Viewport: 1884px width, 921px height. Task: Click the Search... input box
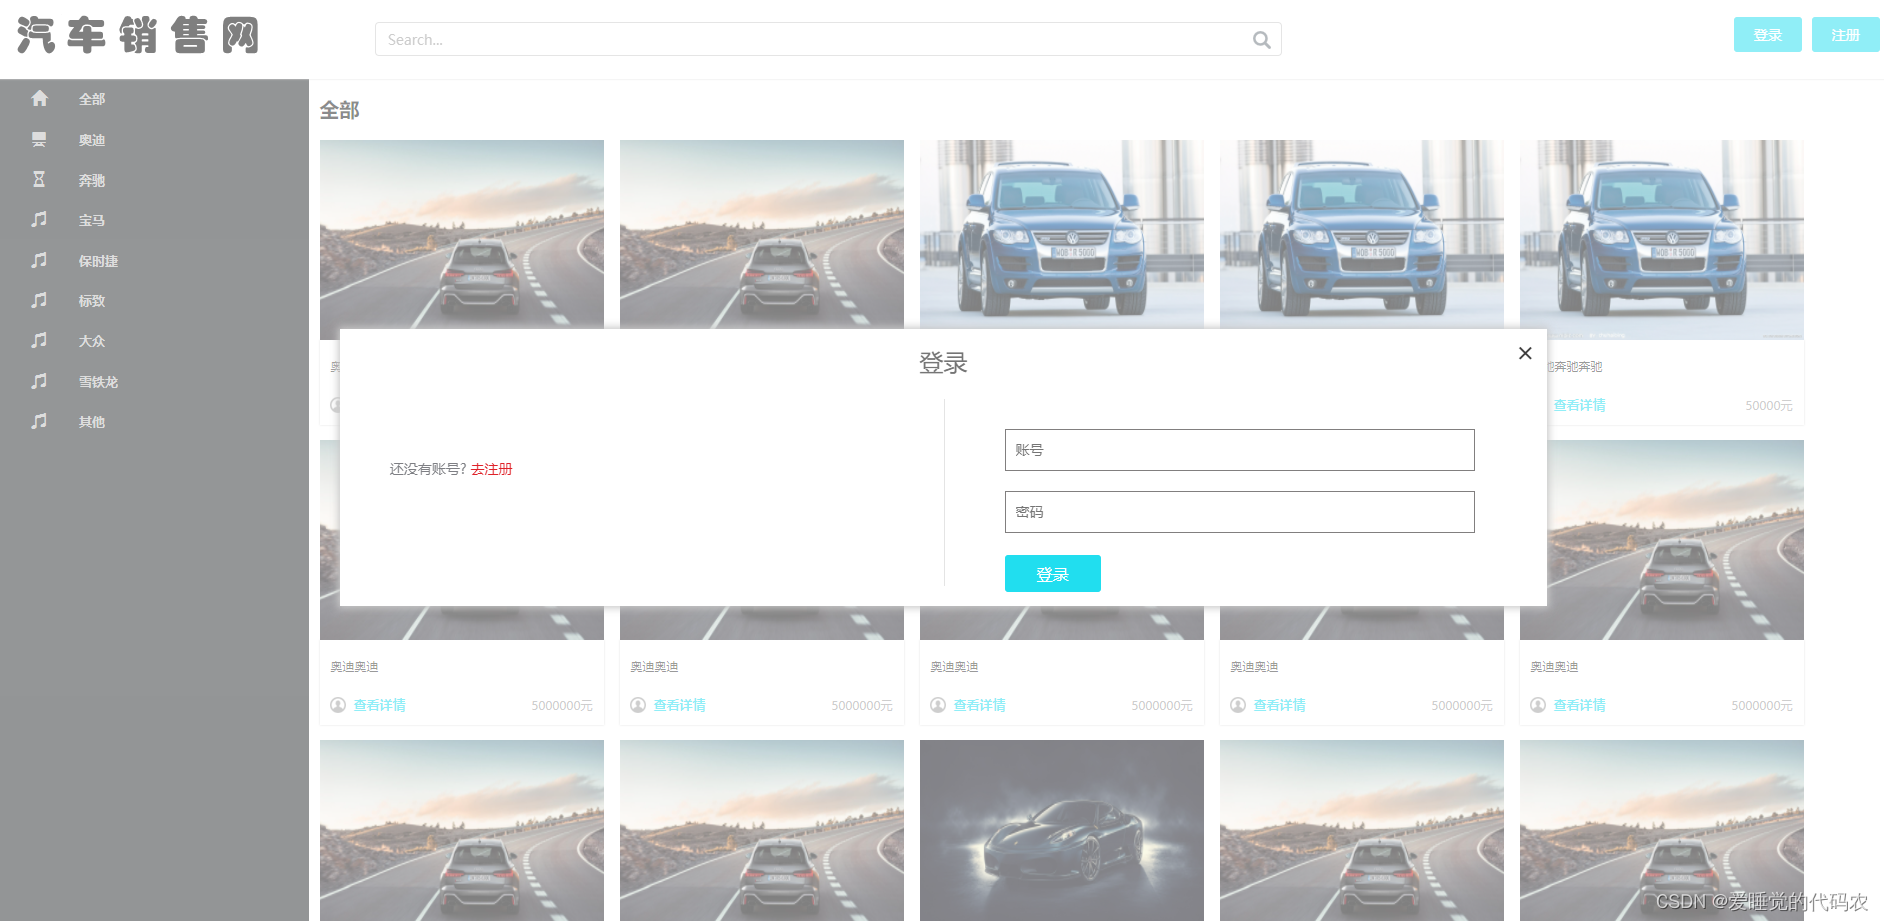tap(828, 40)
